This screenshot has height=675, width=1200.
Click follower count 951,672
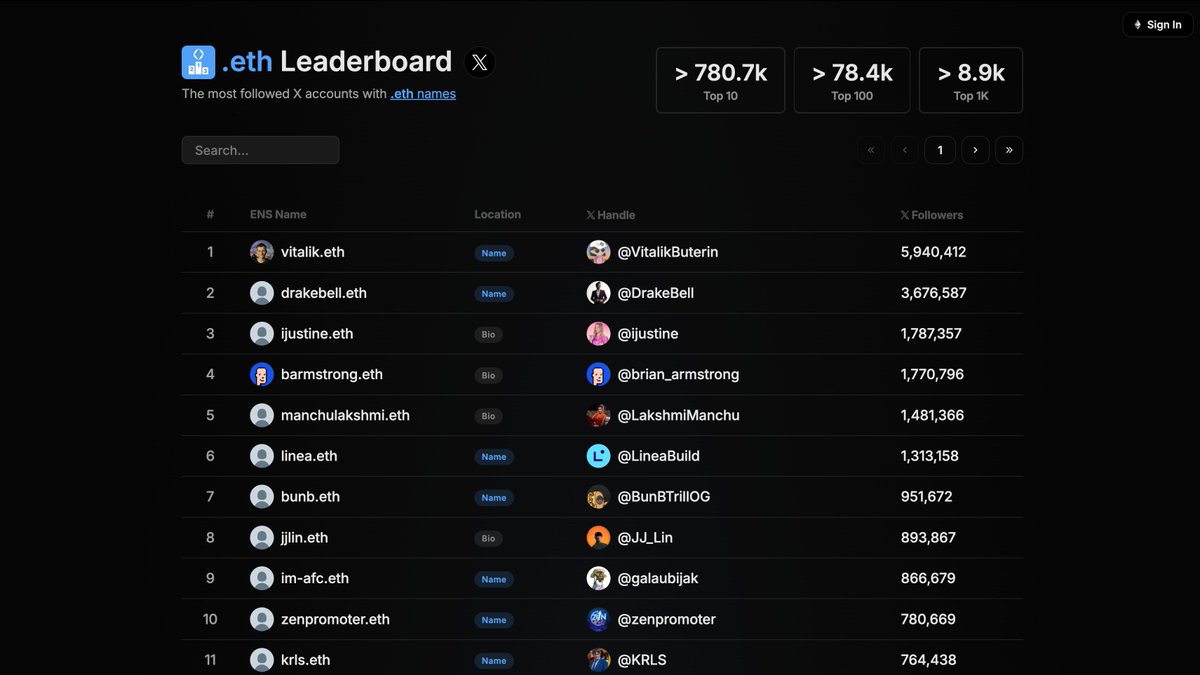point(927,497)
